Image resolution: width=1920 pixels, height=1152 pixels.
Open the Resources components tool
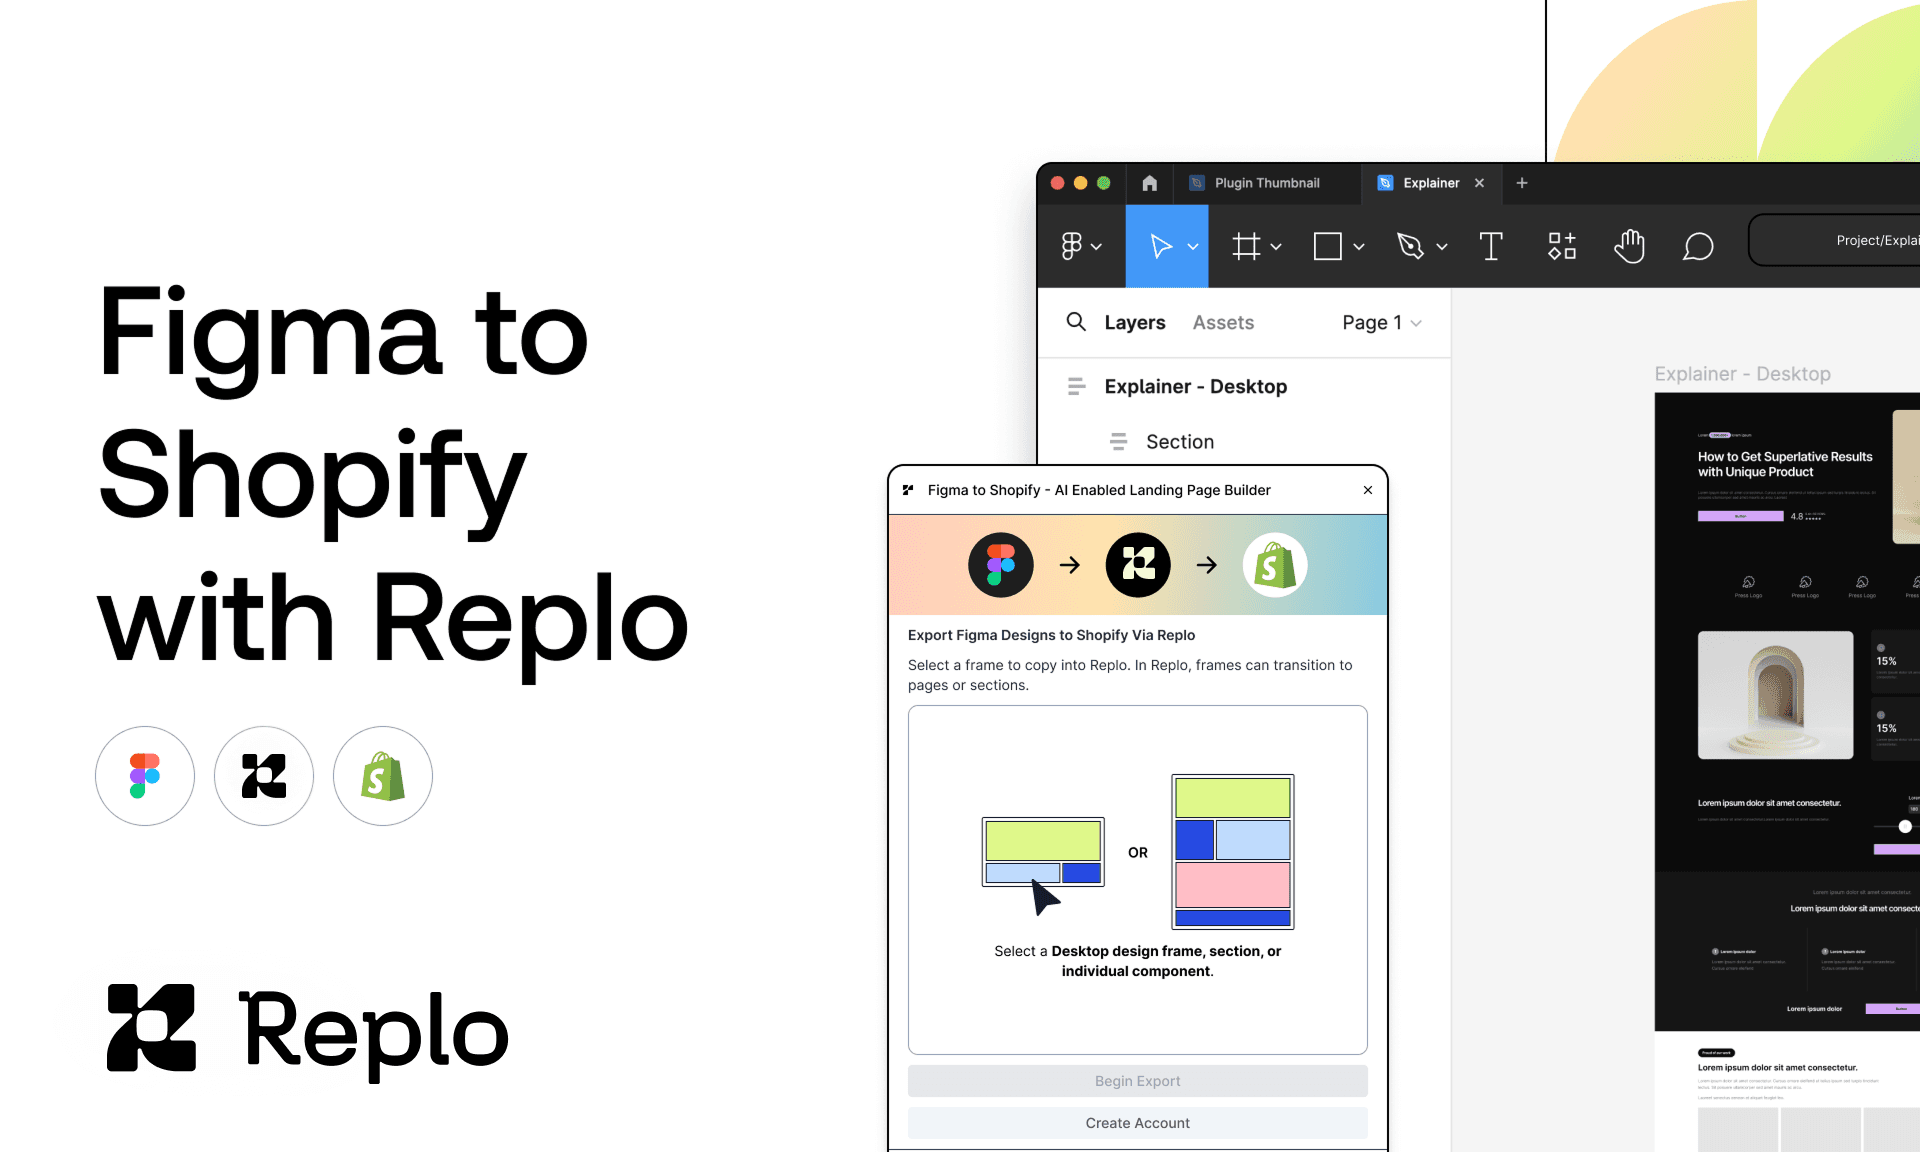(1562, 246)
